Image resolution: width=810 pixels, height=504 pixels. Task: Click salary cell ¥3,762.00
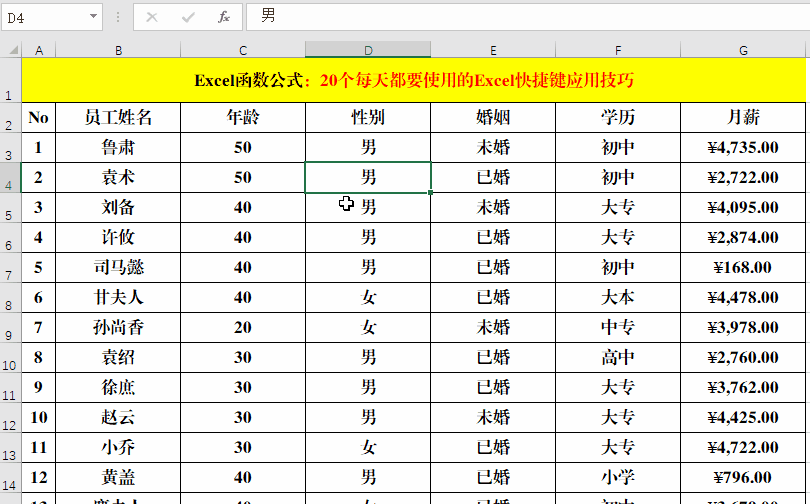(743, 387)
